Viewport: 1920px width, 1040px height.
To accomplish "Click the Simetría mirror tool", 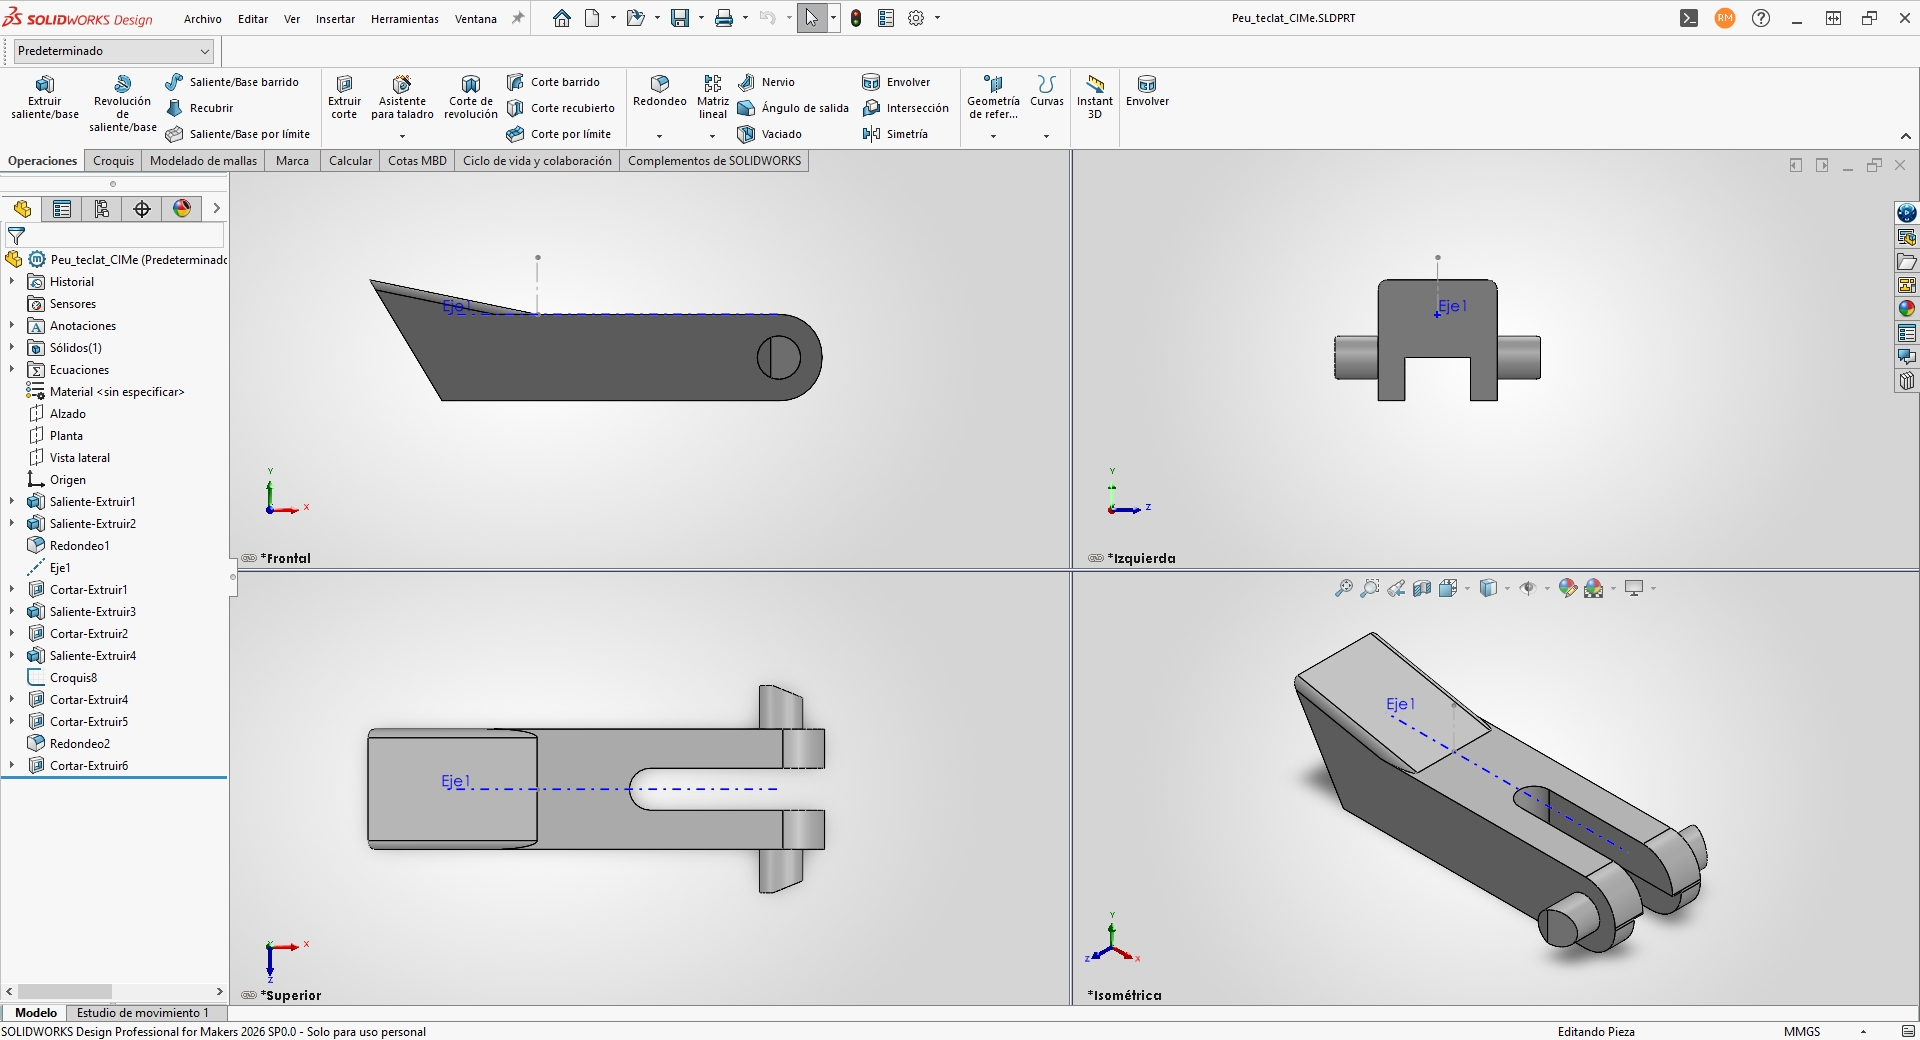I will [895, 134].
